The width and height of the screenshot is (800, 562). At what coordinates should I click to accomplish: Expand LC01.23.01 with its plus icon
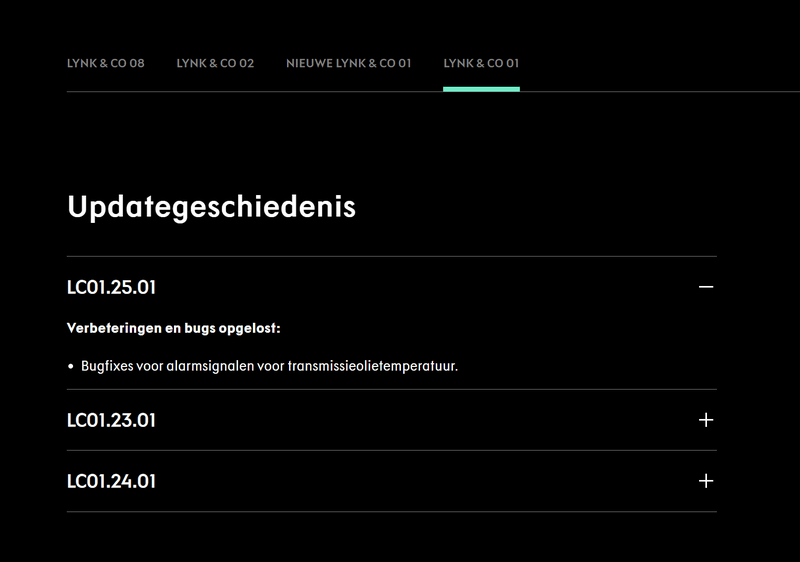coord(706,420)
